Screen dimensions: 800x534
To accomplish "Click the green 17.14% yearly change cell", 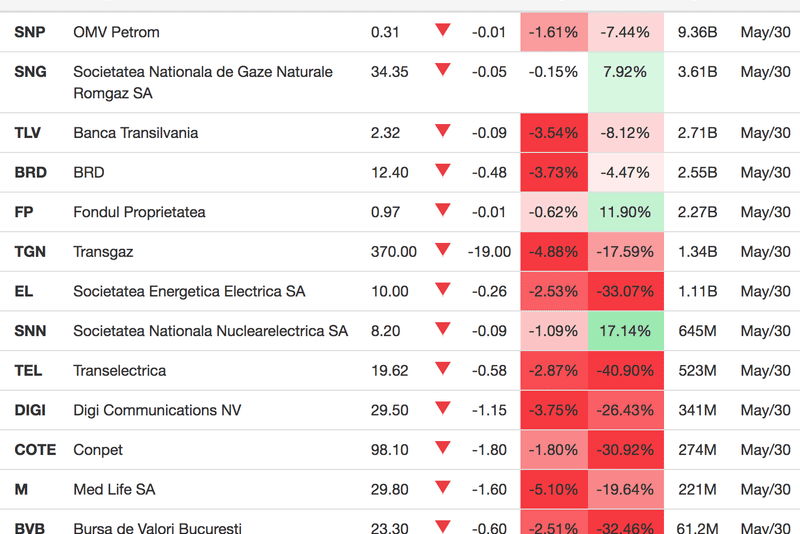I will click(625, 331).
